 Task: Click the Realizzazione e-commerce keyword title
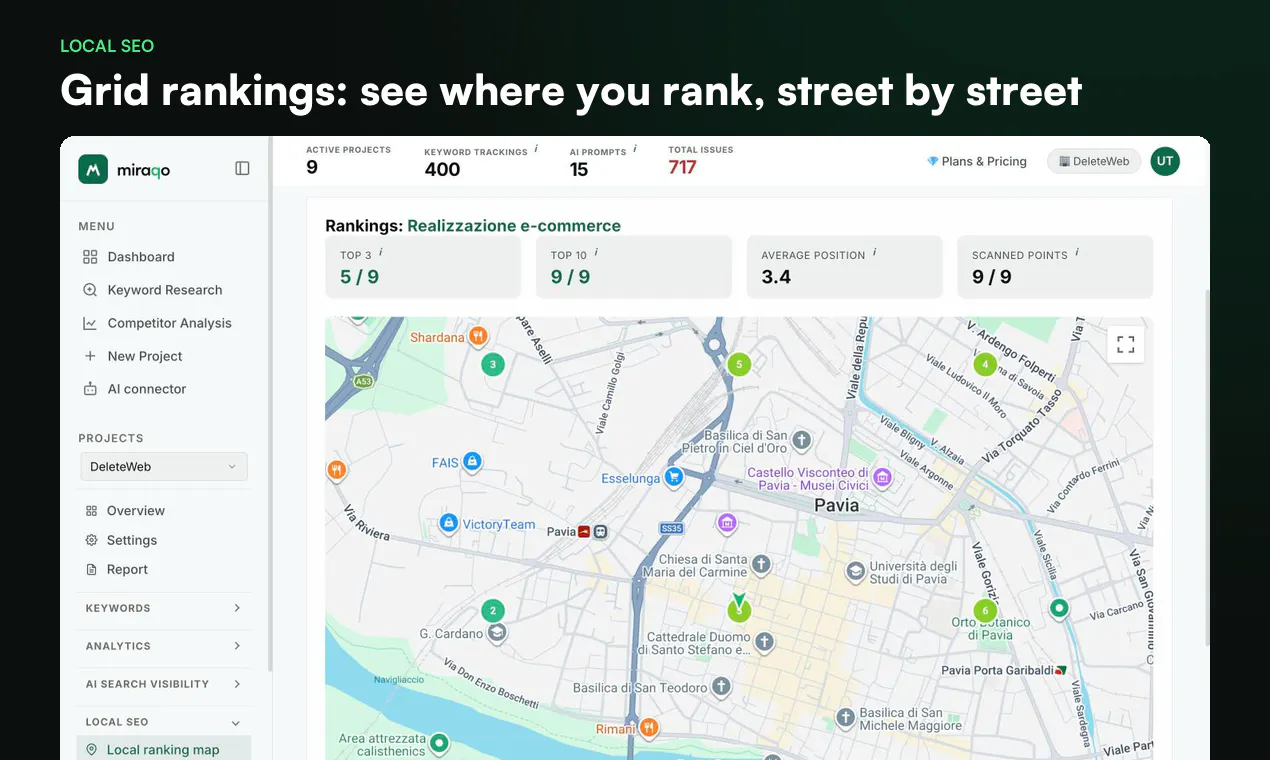pos(514,226)
